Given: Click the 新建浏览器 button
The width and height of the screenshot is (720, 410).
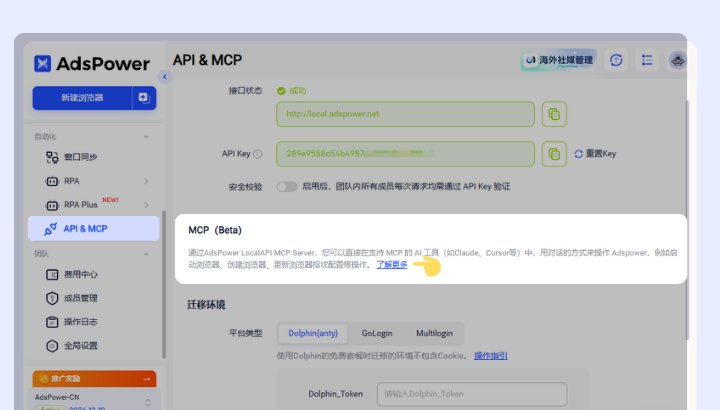Looking at the screenshot, I should click(82, 98).
